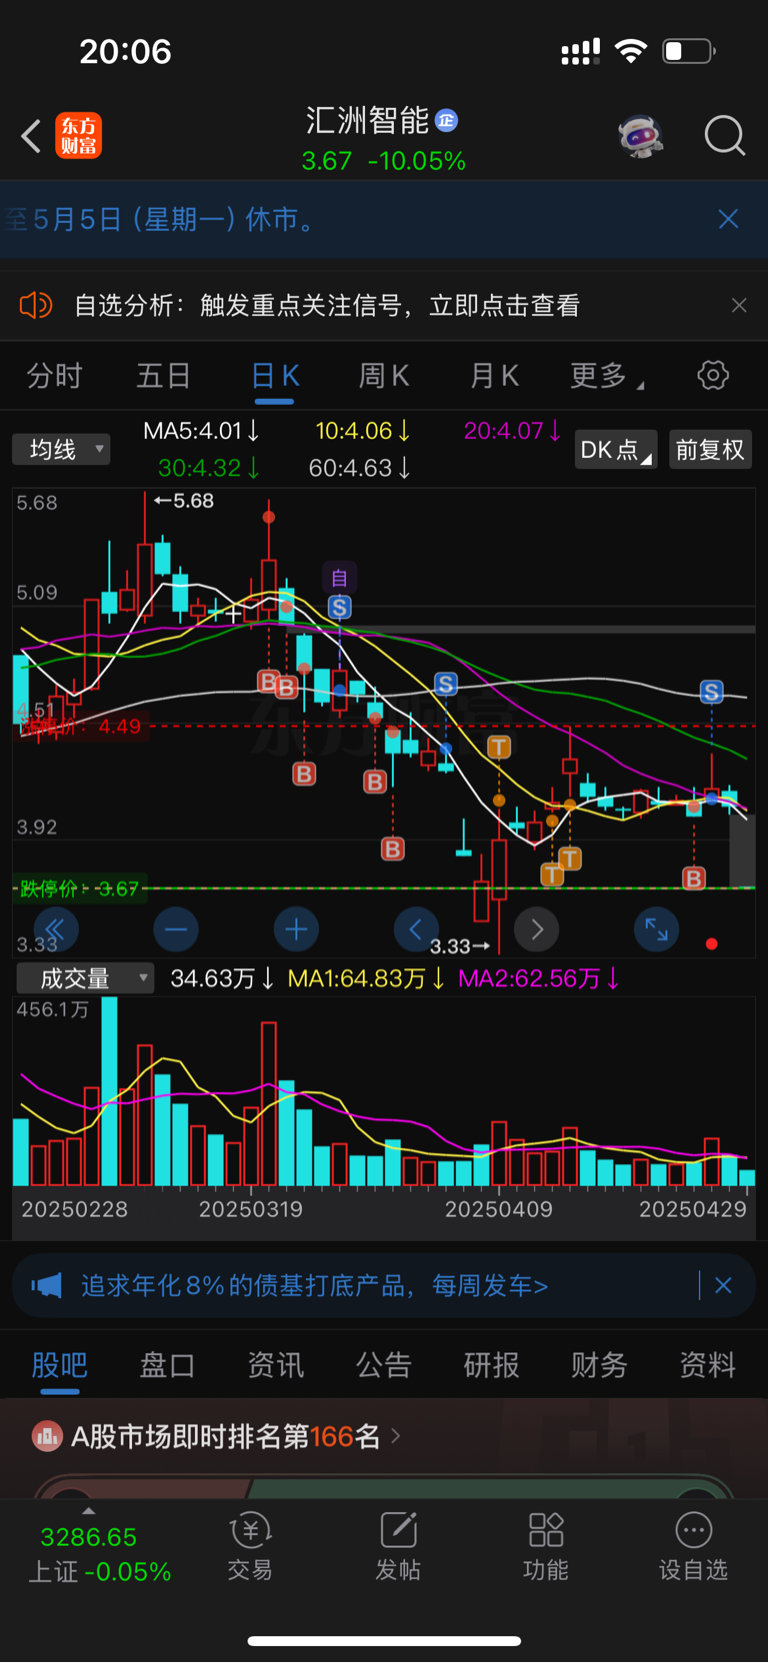Expand chart to fullscreen icon
This screenshot has height=1663, width=768.
click(x=657, y=930)
